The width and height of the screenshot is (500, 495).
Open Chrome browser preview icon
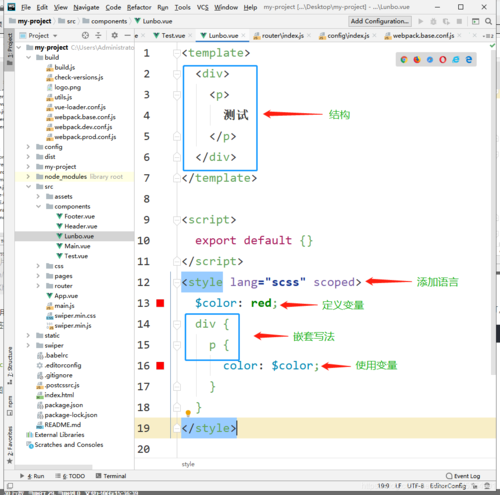(404, 60)
